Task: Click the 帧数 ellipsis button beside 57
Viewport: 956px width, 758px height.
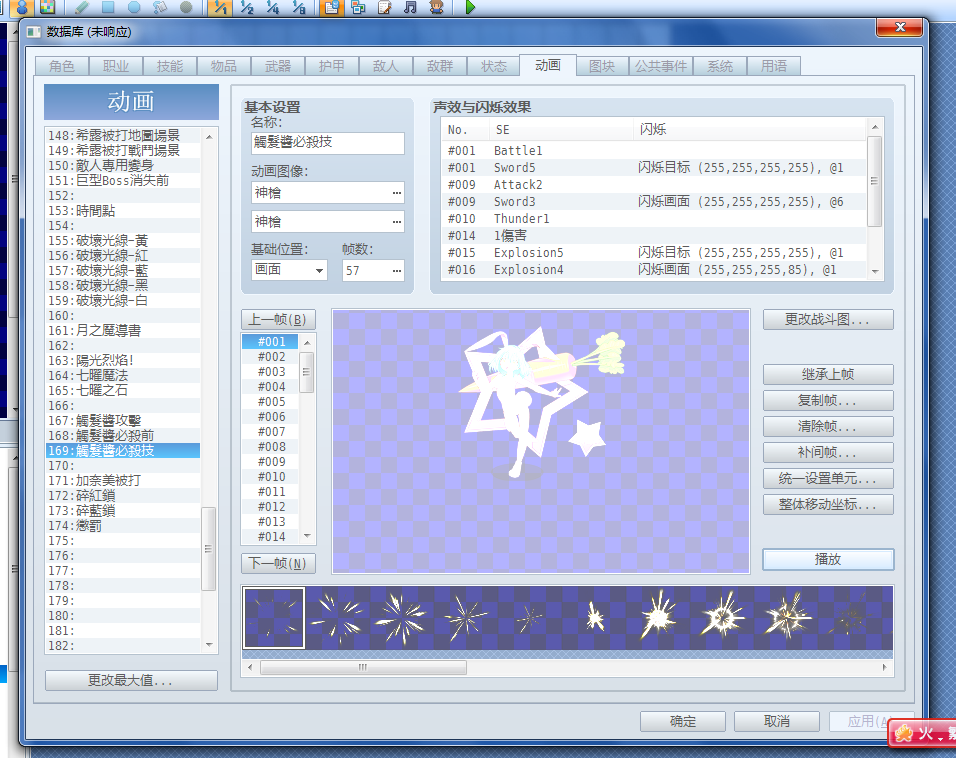Action: click(x=397, y=271)
